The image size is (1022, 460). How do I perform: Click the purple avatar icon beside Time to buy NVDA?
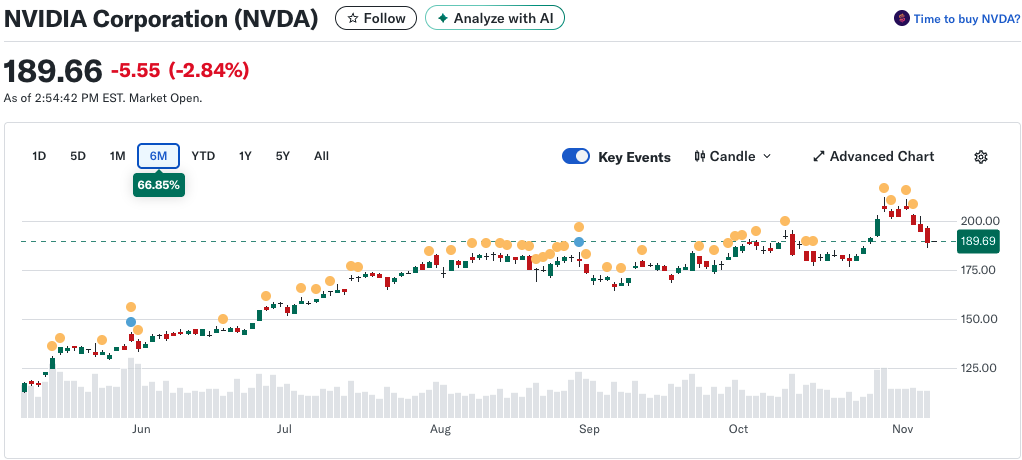(x=901, y=19)
